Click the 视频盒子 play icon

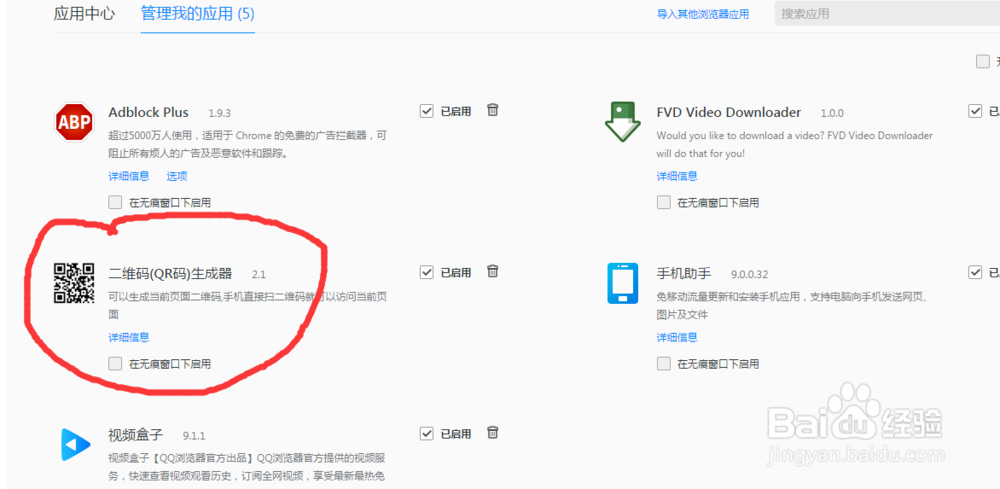[x=75, y=444]
